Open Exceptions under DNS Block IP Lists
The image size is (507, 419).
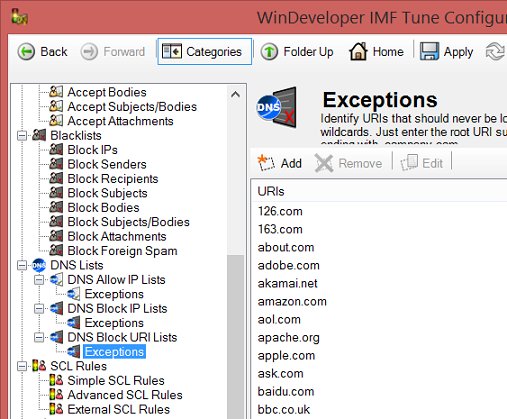point(114,323)
